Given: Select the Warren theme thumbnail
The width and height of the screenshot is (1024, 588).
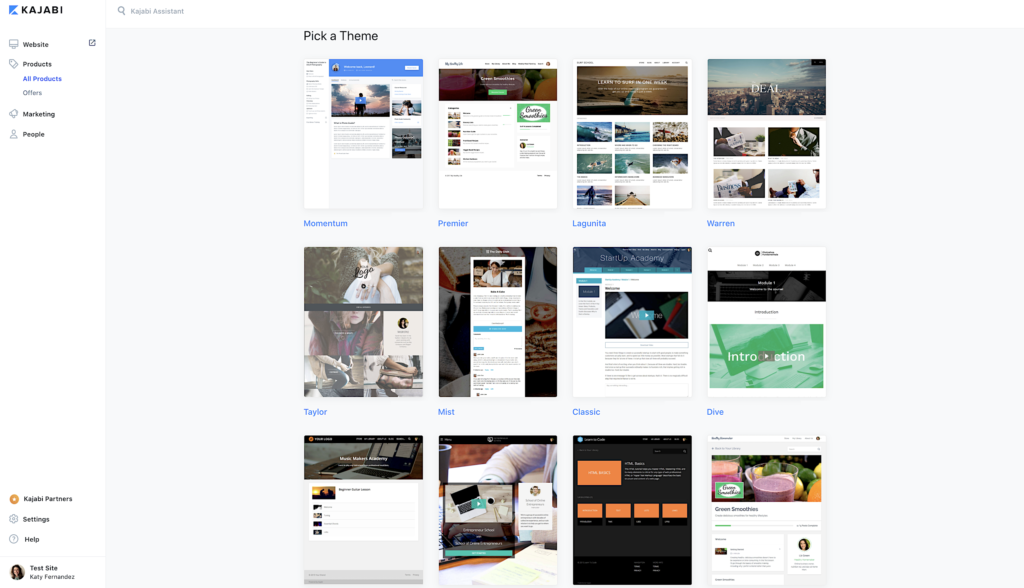Looking at the screenshot, I should [x=767, y=134].
